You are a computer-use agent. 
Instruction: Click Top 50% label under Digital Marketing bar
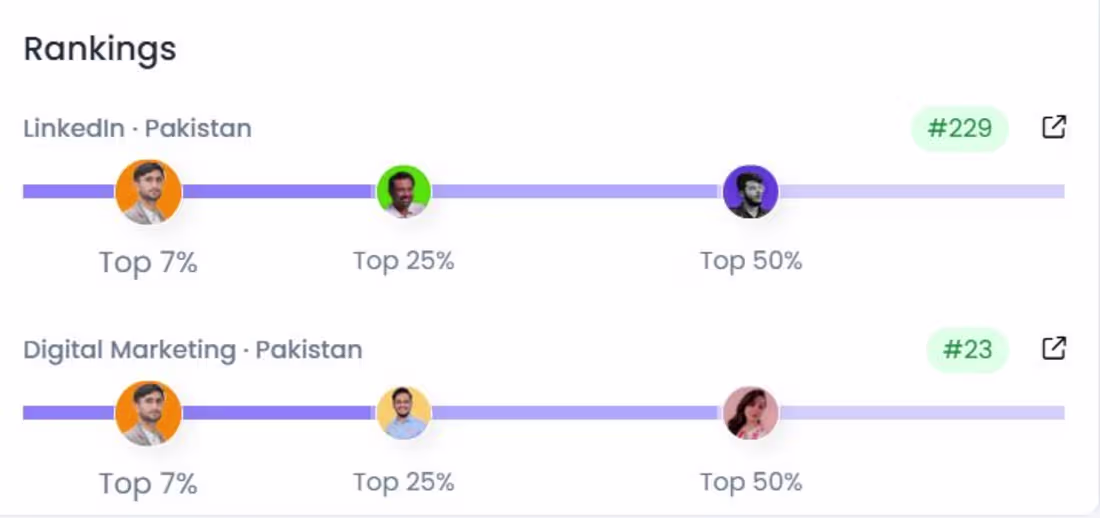tap(751, 482)
